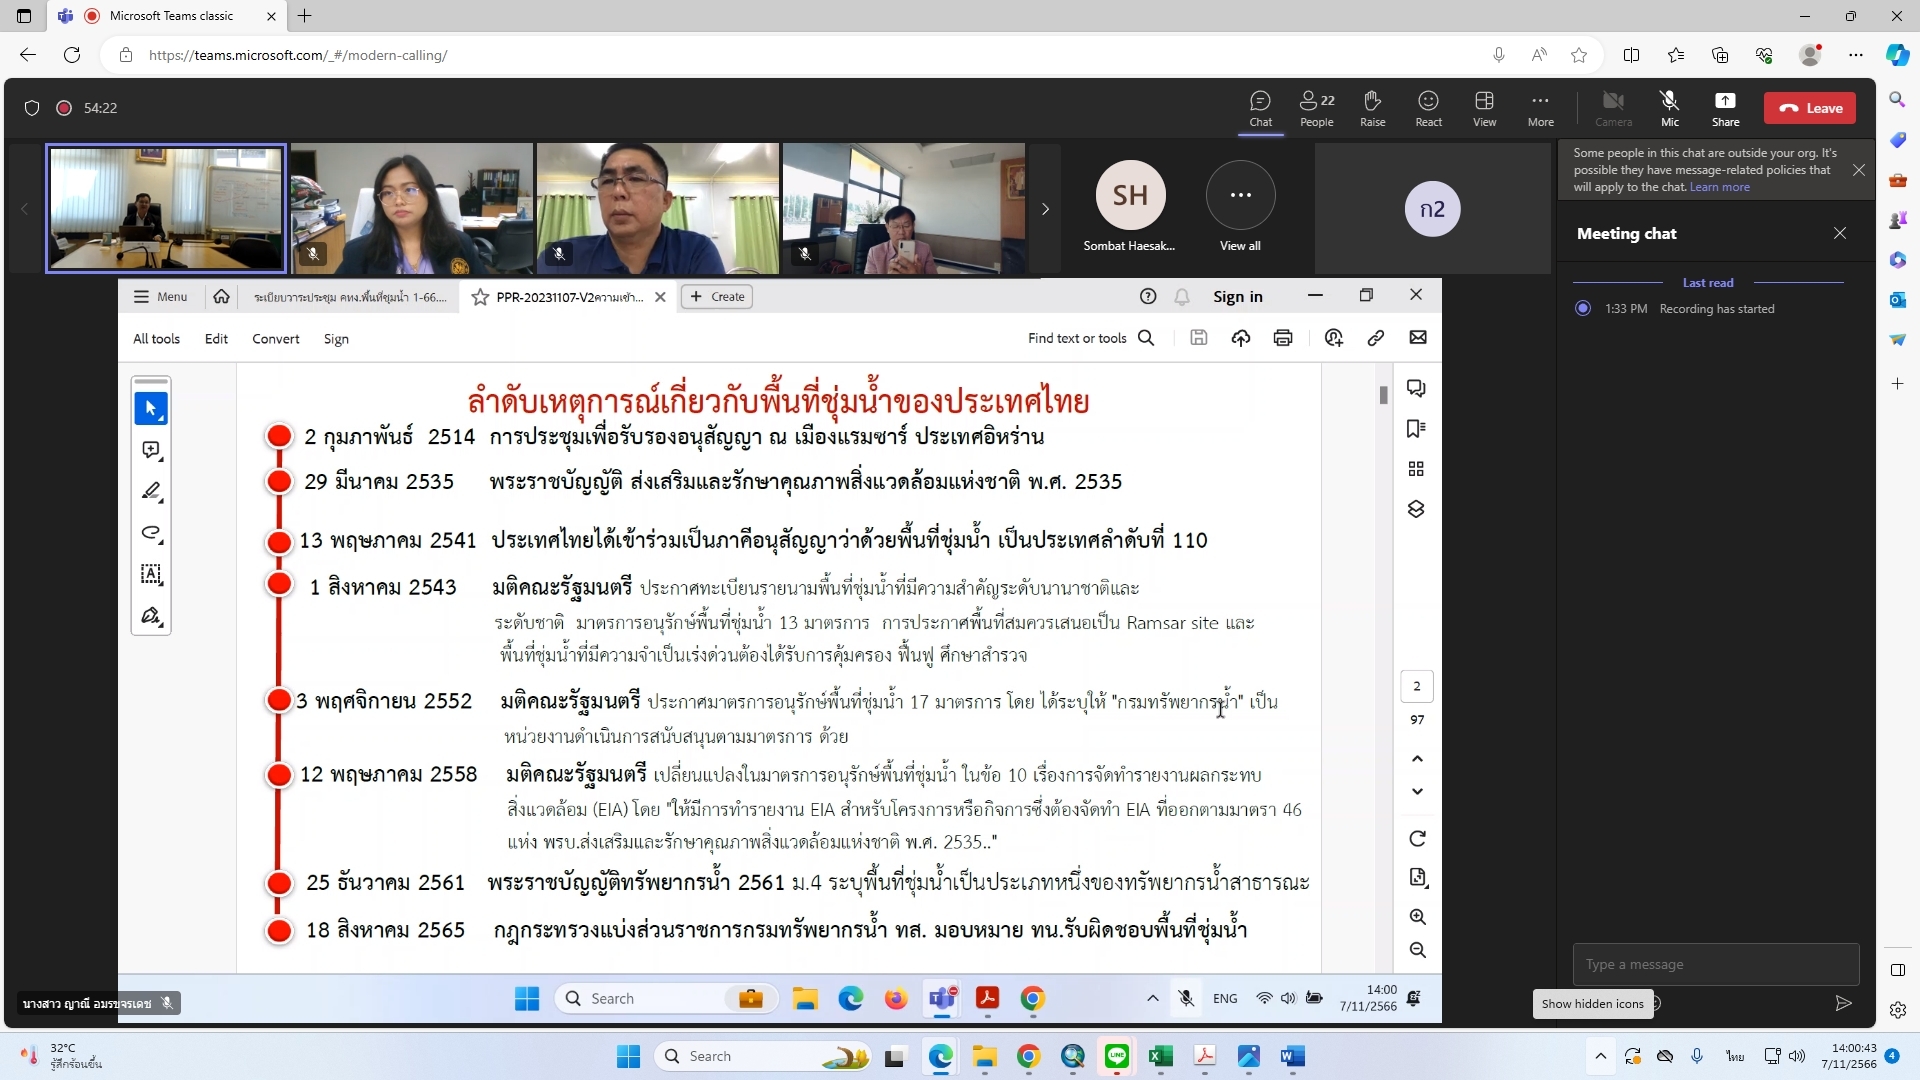Click the PDF vertical scrollbar thumb

pyautogui.click(x=1383, y=395)
